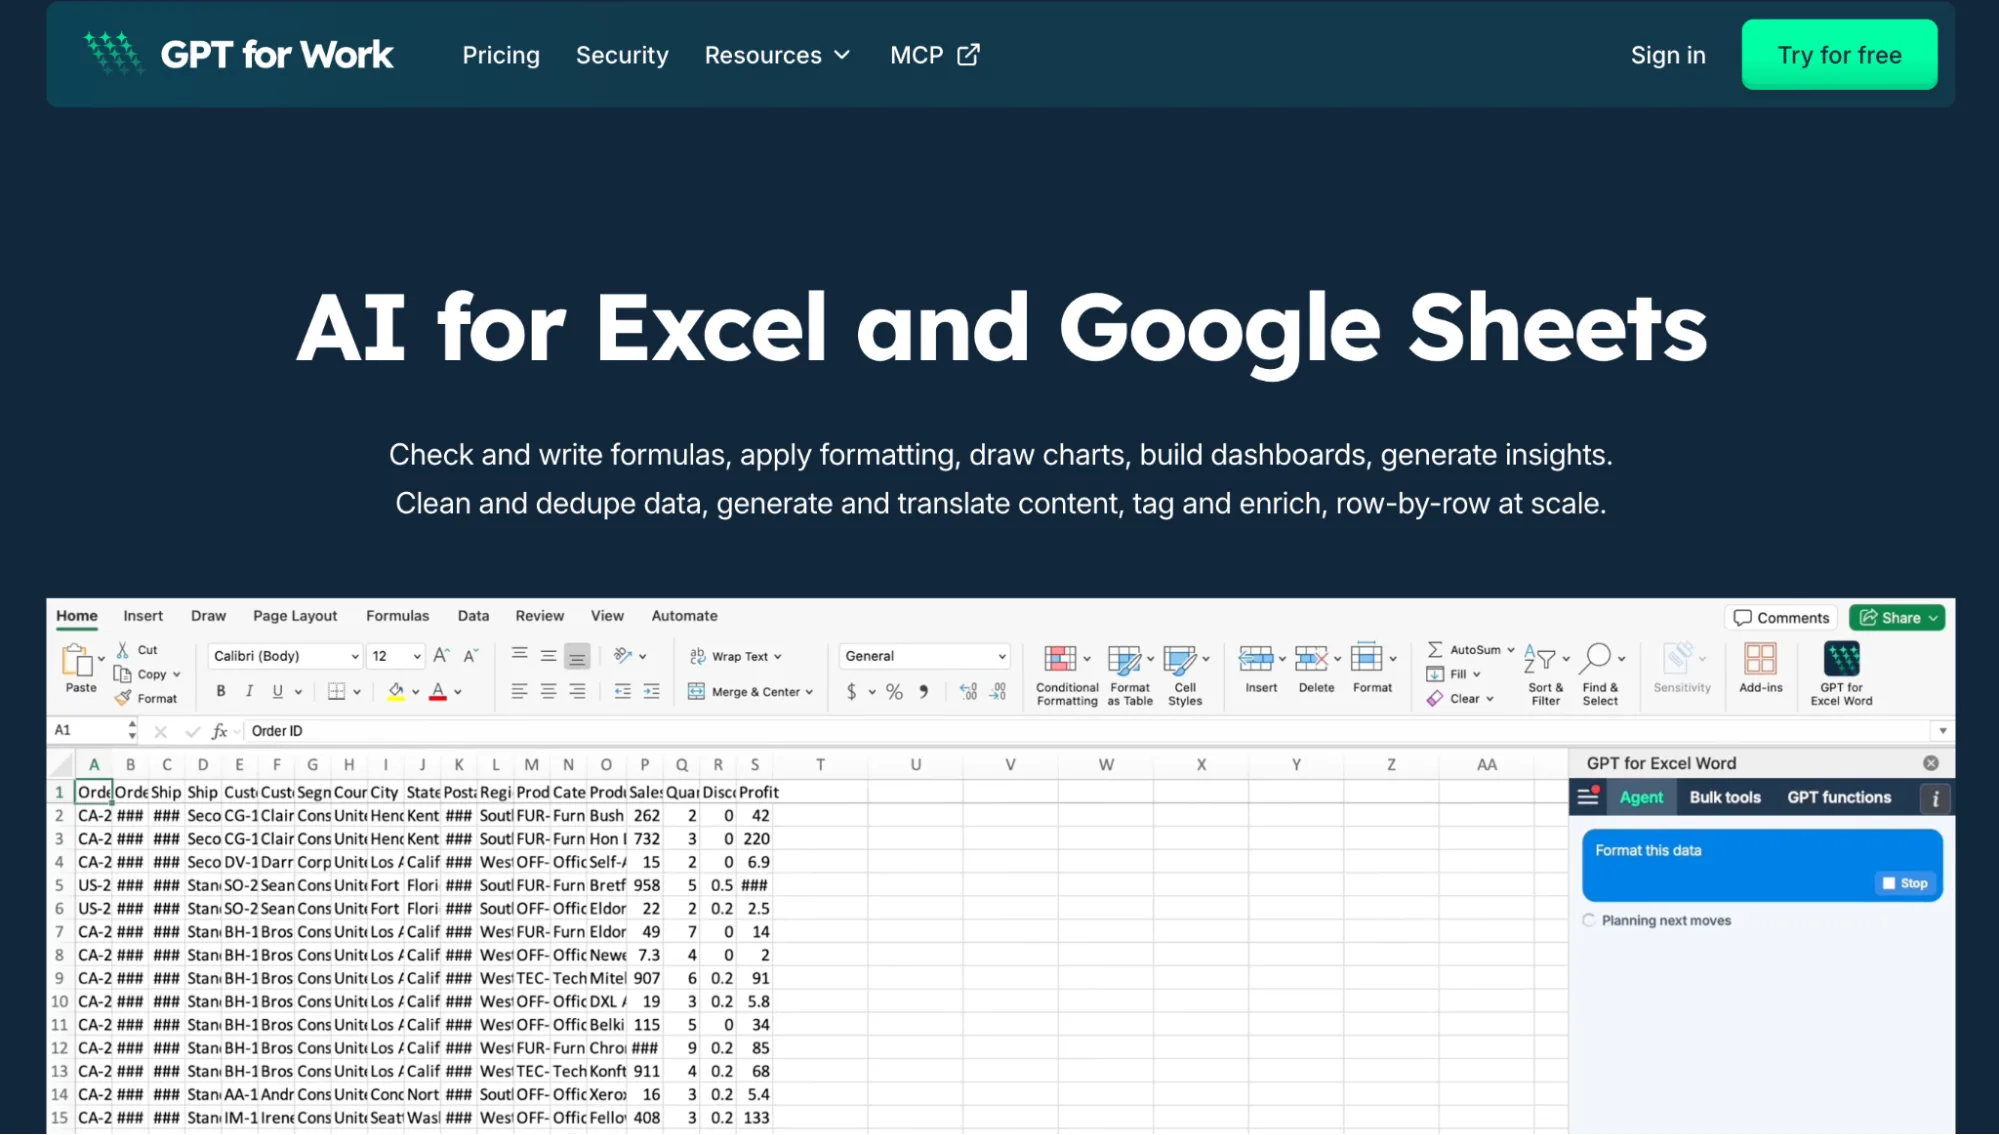Open sidebar hamburger menu
The image size is (1999, 1135).
(x=1588, y=797)
